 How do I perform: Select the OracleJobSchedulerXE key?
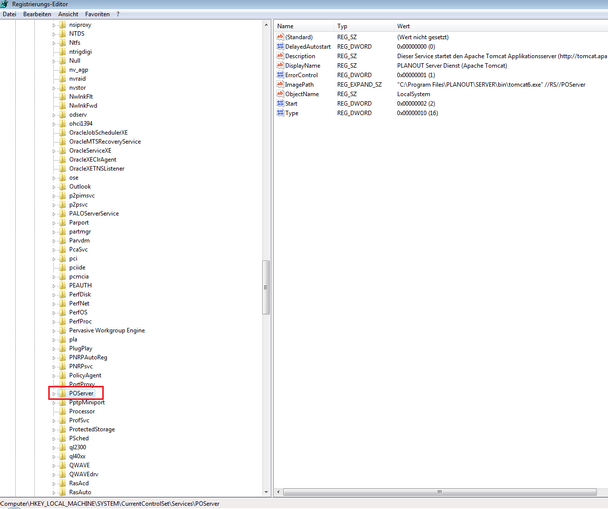[98, 133]
